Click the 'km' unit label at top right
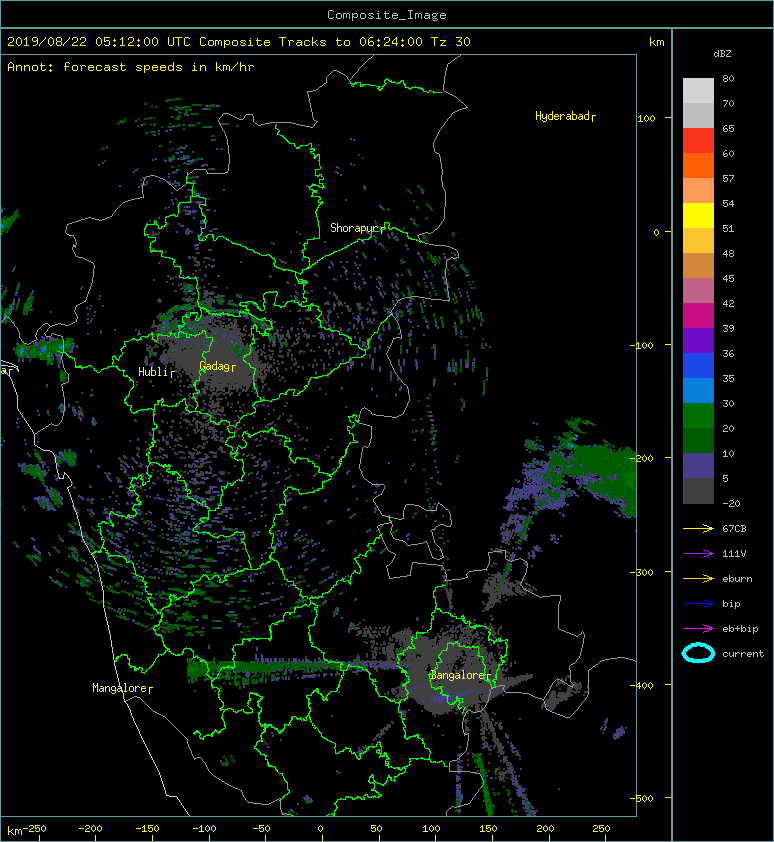The height and width of the screenshot is (842, 774). click(656, 42)
